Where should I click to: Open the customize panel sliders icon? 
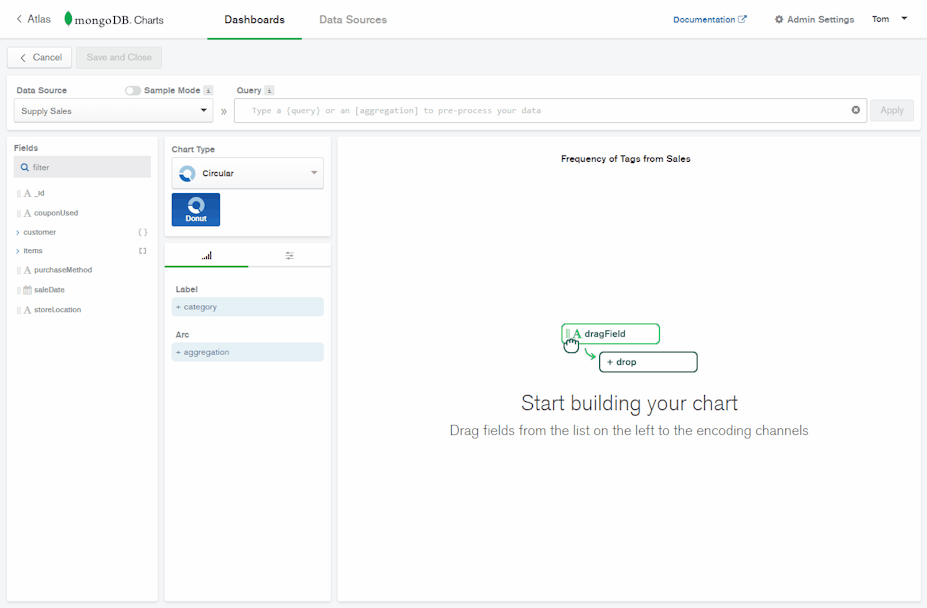coord(289,255)
